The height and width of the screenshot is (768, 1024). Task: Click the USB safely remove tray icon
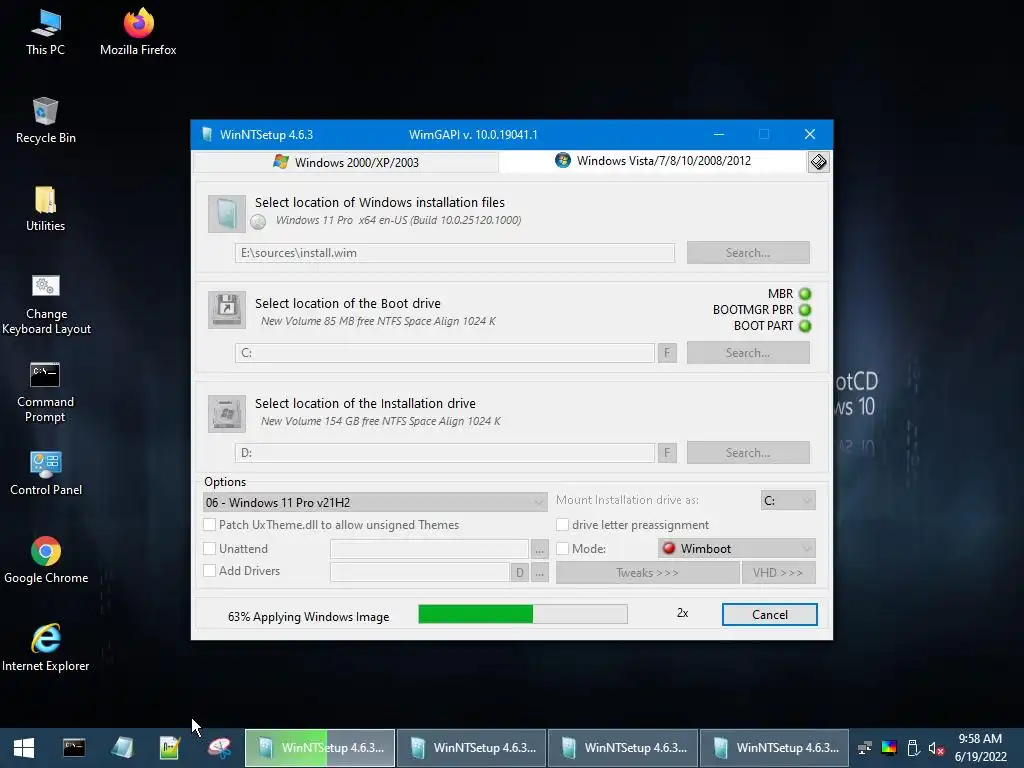coord(914,748)
